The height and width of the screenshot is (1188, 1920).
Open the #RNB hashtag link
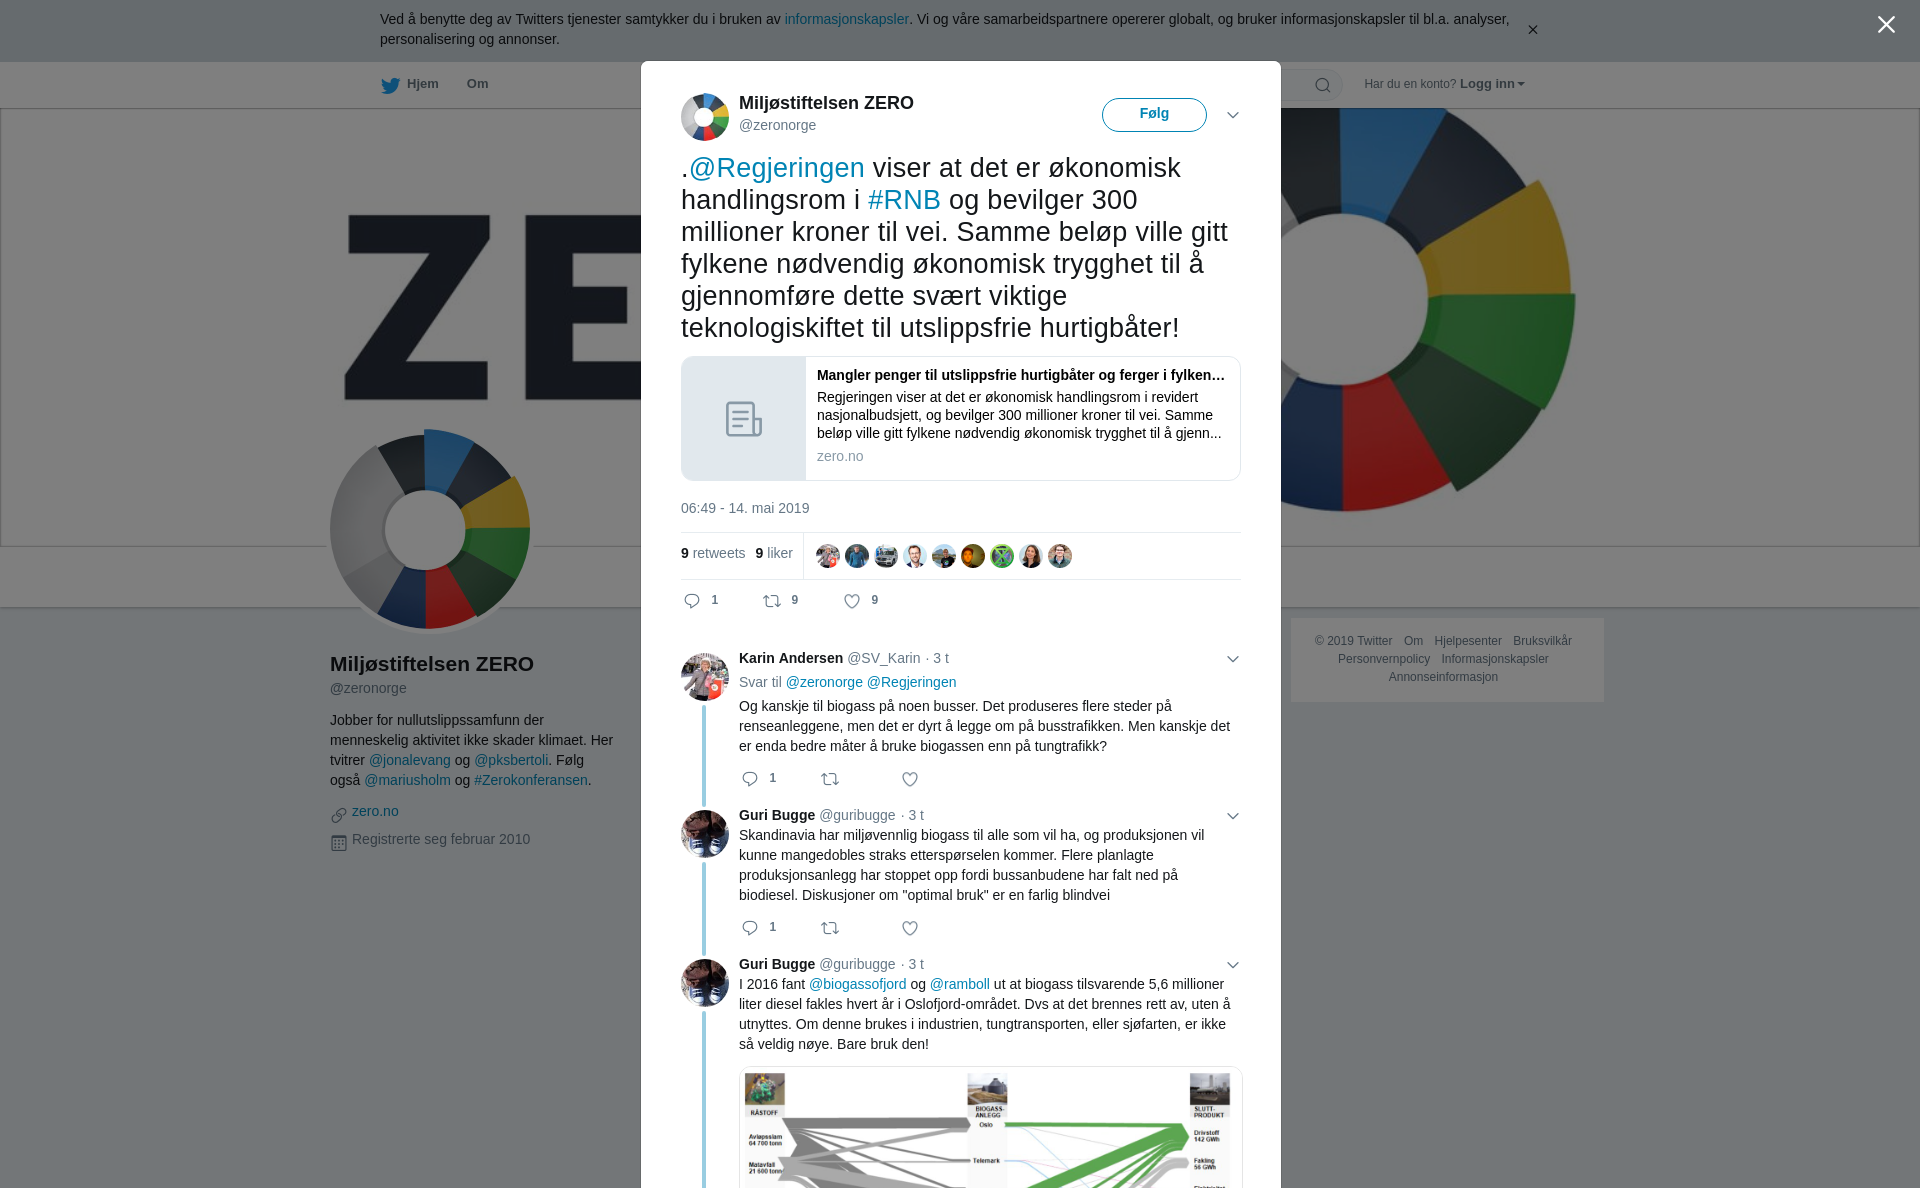904,200
